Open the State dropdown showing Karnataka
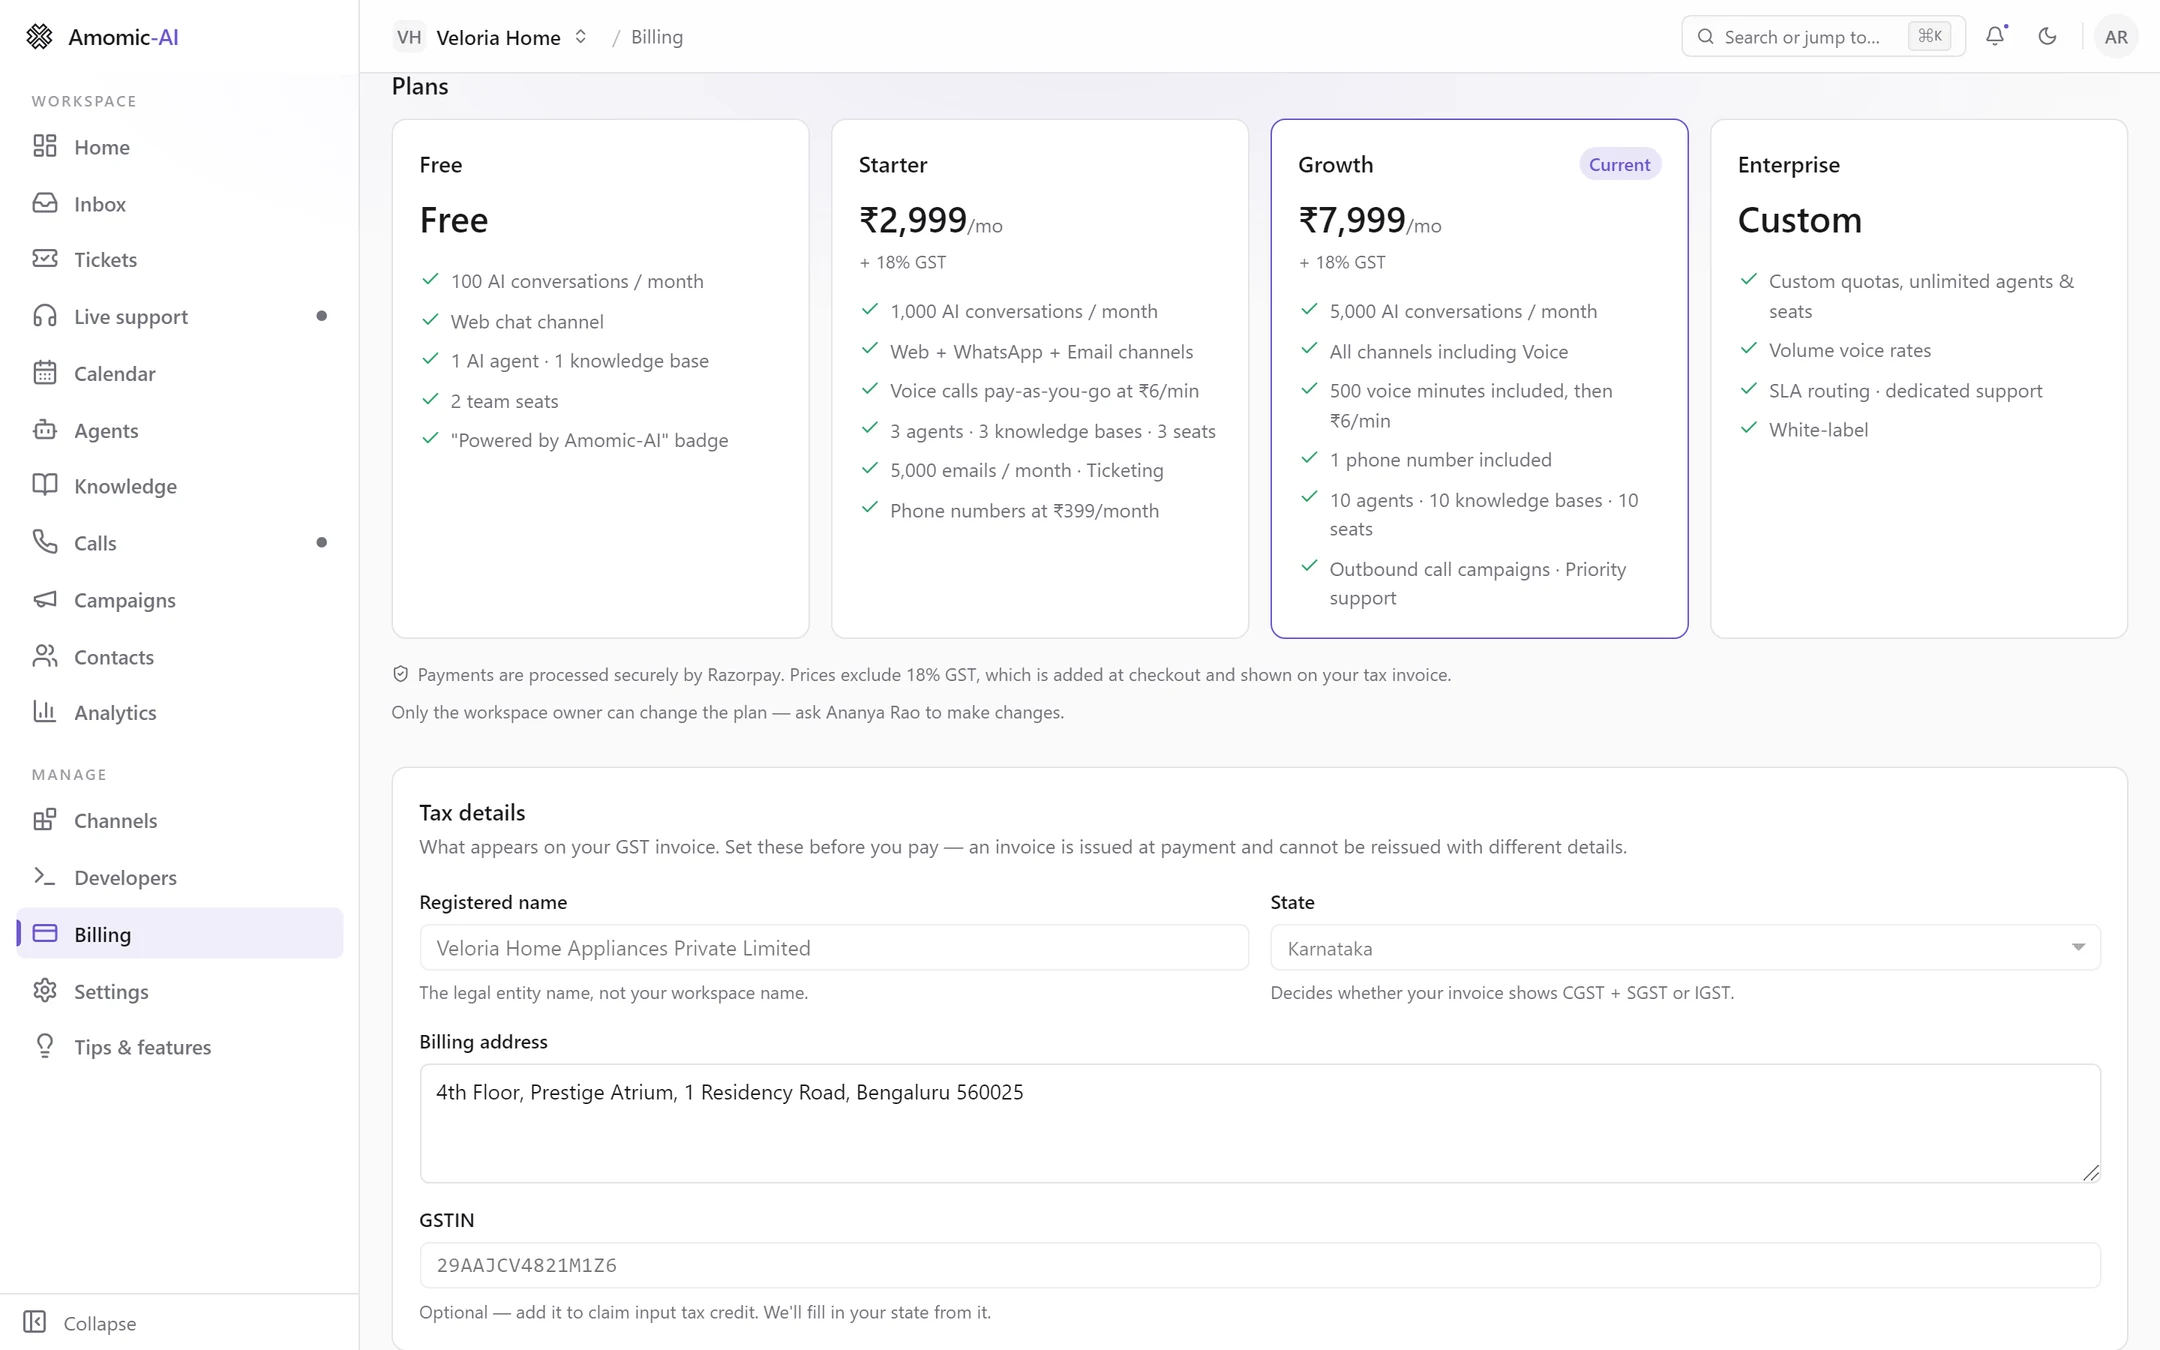The width and height of the screenshot is (2160, 1350). [1685, 948]
